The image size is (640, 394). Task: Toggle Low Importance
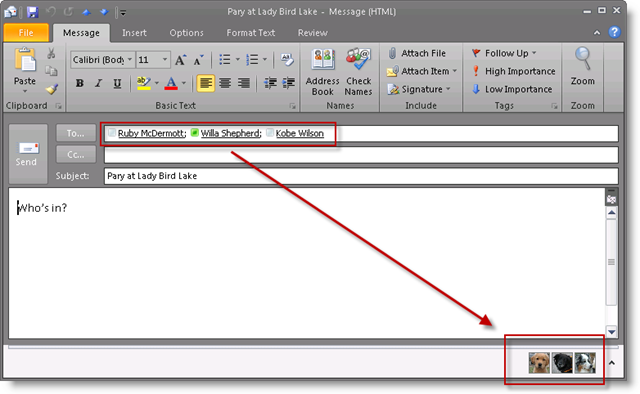point(512,89)
